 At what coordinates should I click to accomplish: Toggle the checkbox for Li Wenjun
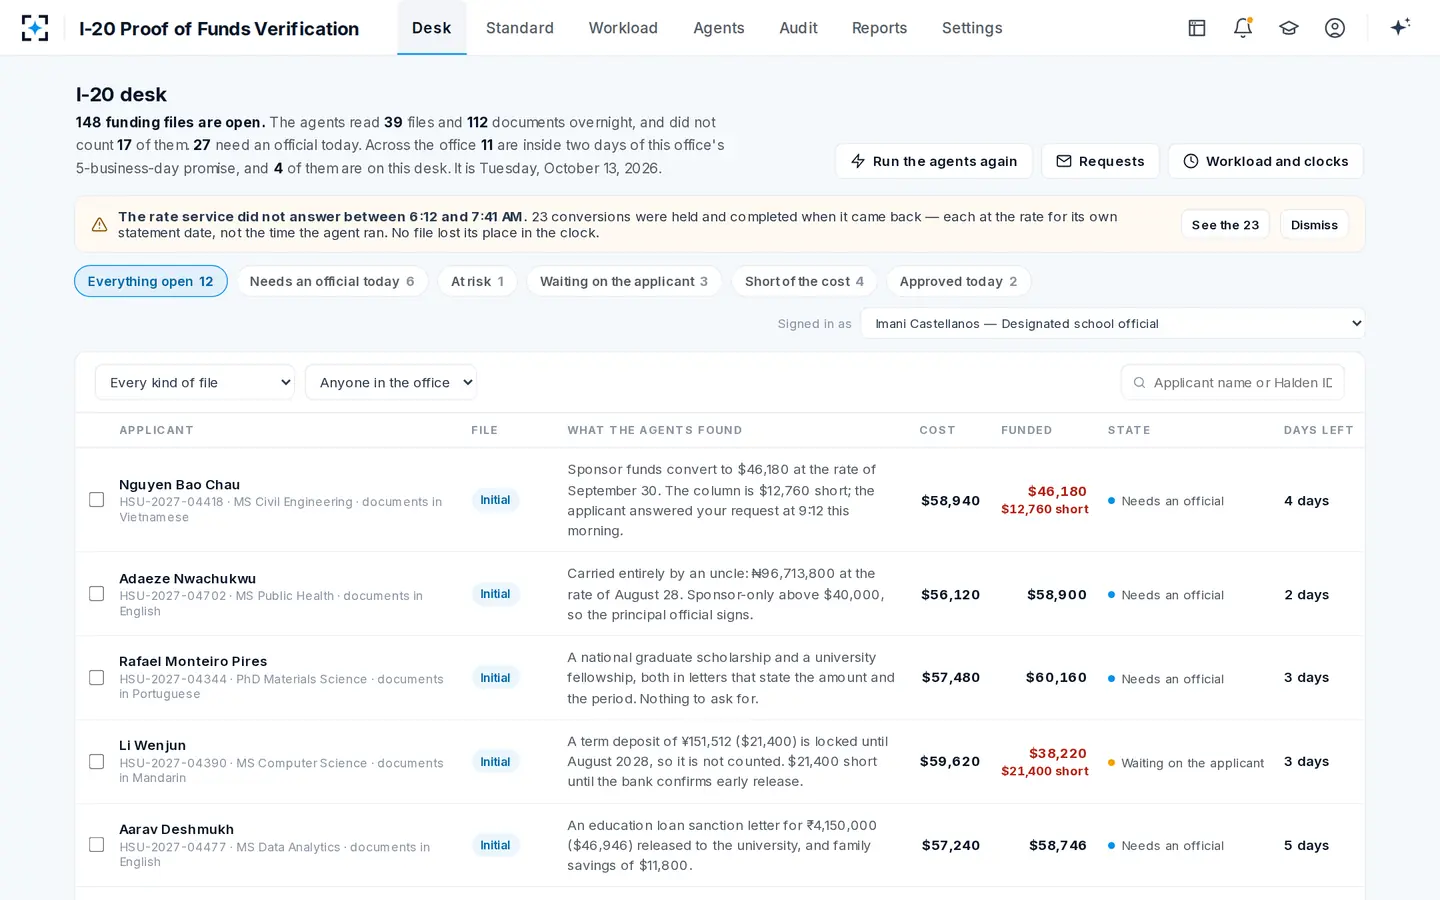[x=97, y=762]
